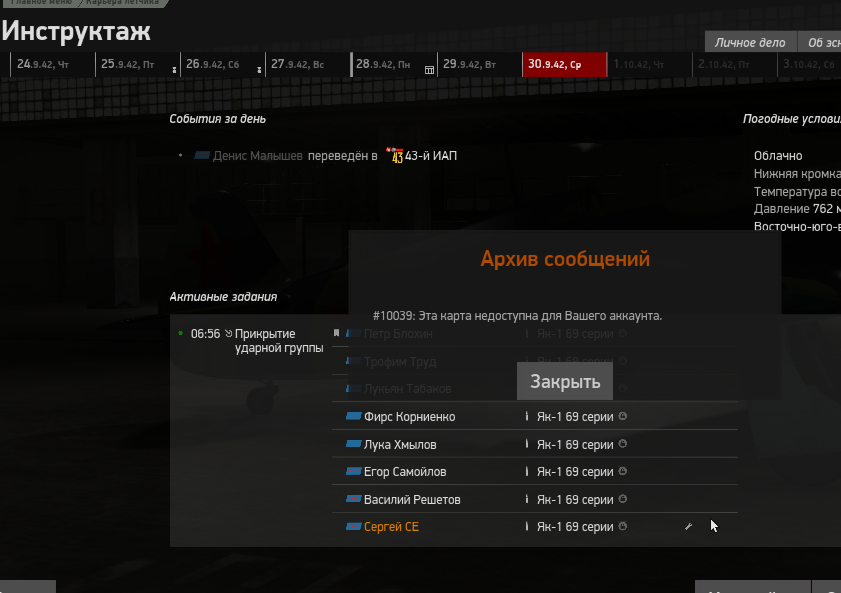Viewport: 841px width, 593px height.
Task: Click the Облачно weather entry
Action: 778,156
